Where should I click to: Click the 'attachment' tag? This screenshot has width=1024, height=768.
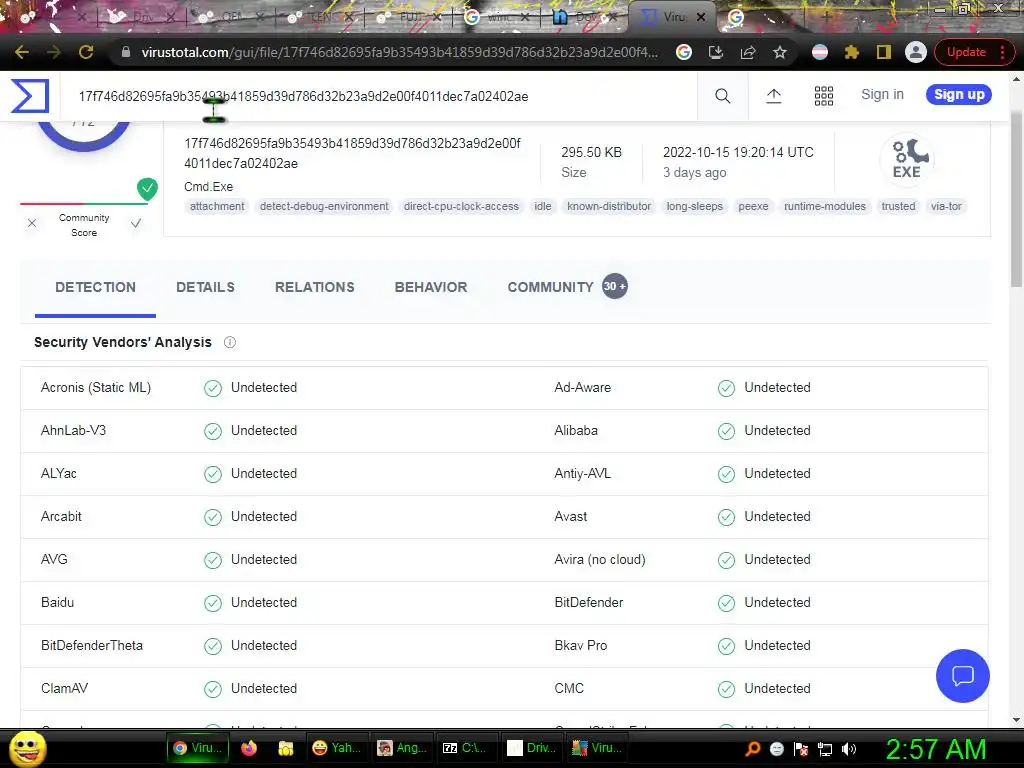(217, 206)
